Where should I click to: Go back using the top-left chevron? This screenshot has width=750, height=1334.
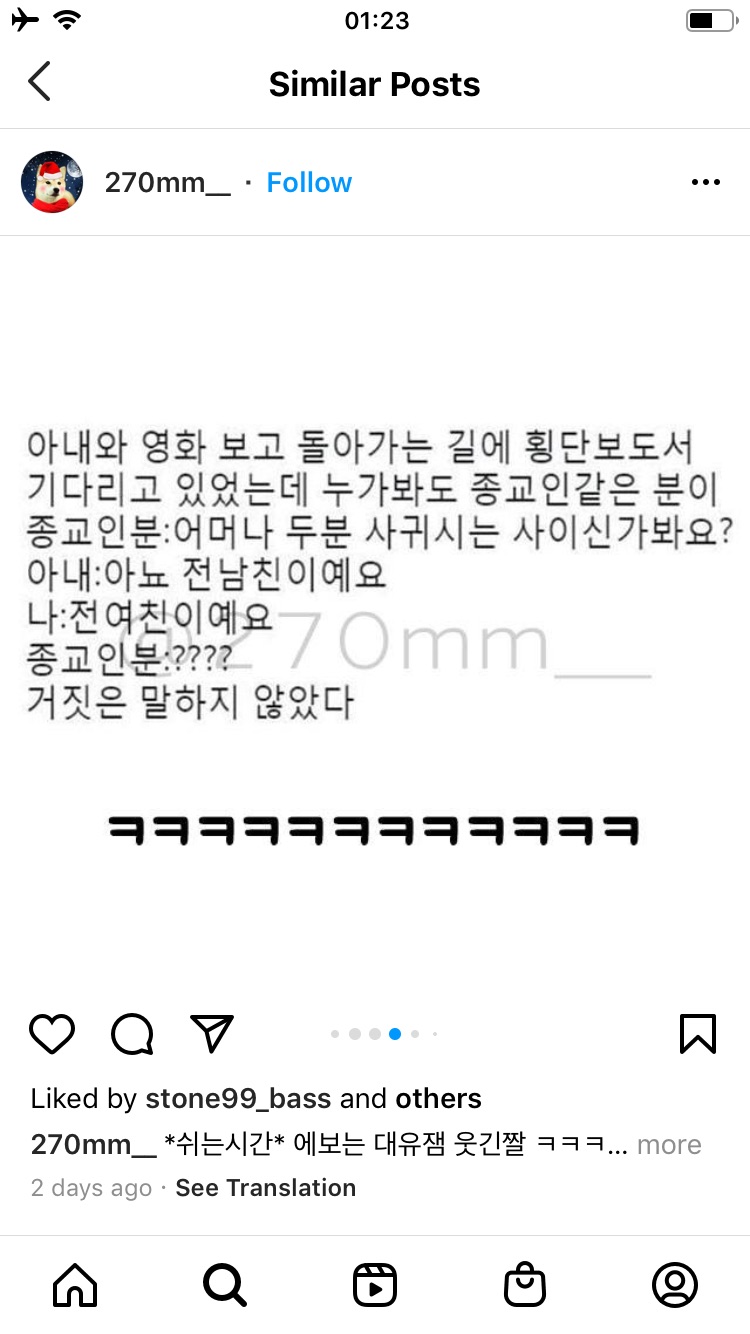tap(39, 82)
